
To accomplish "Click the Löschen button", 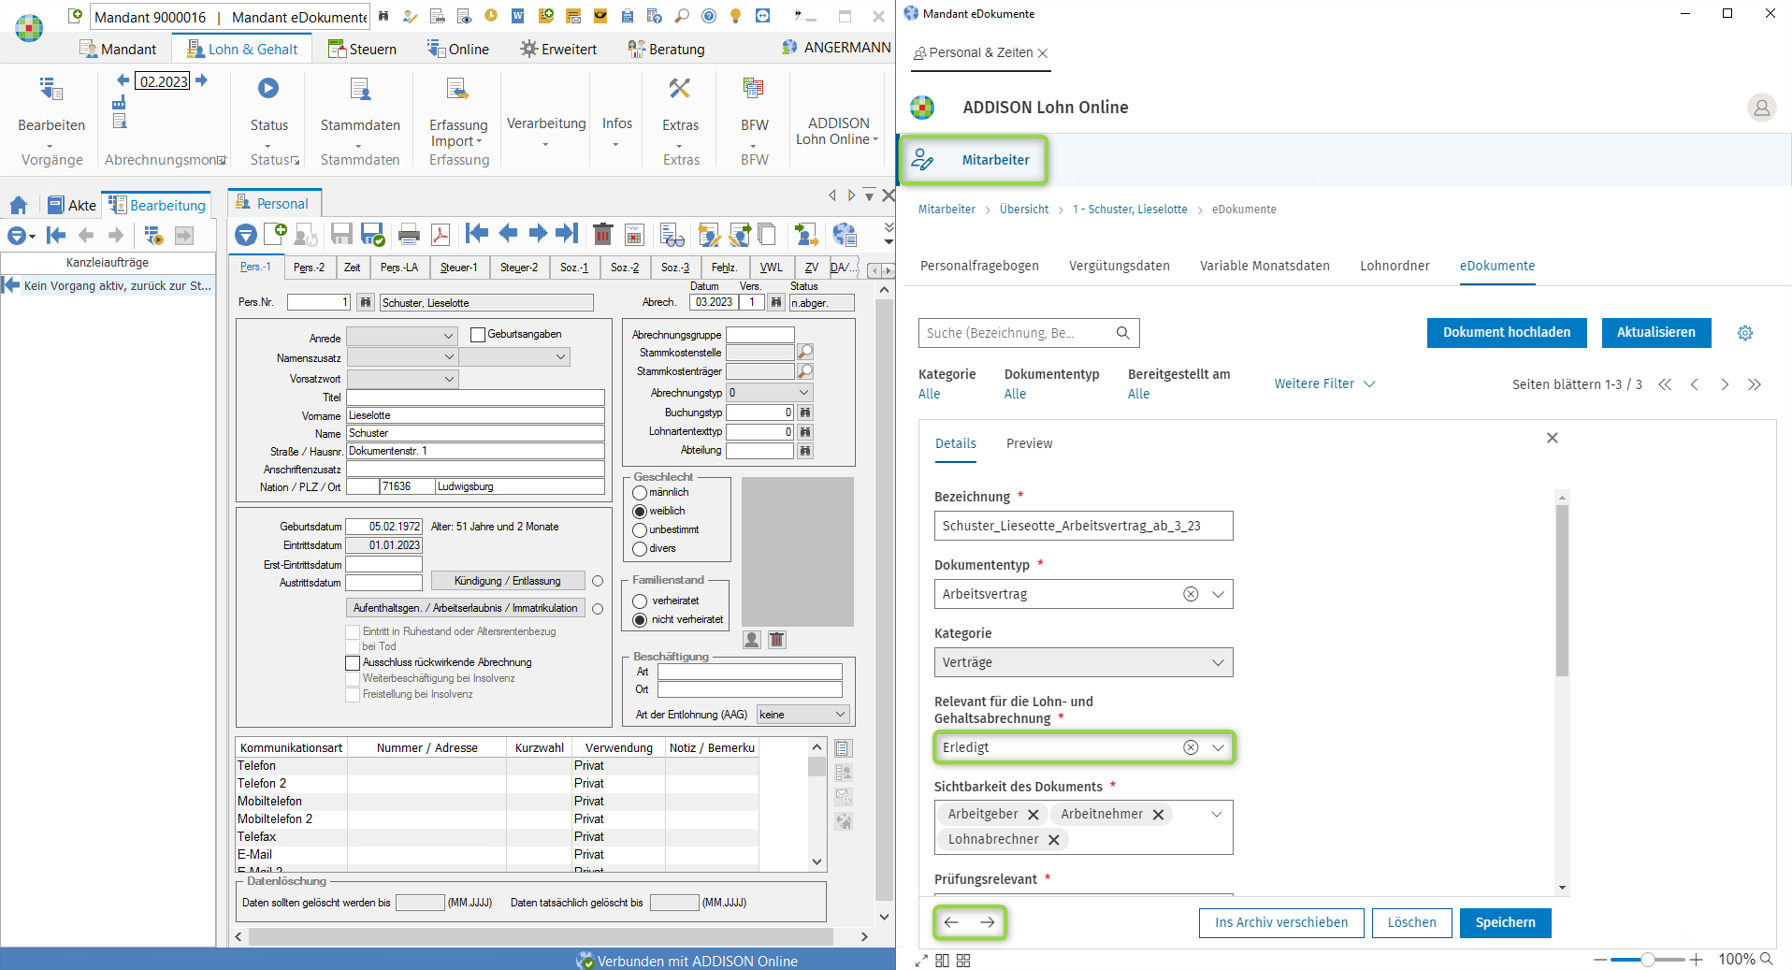I will point(1411,922).
